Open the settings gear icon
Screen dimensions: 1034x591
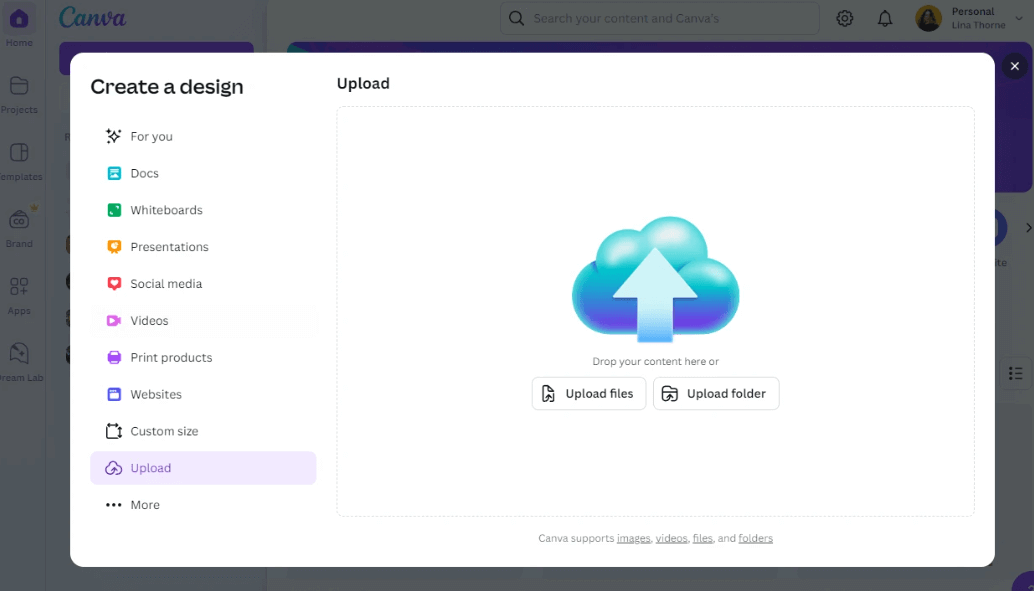tap(844, 18)
